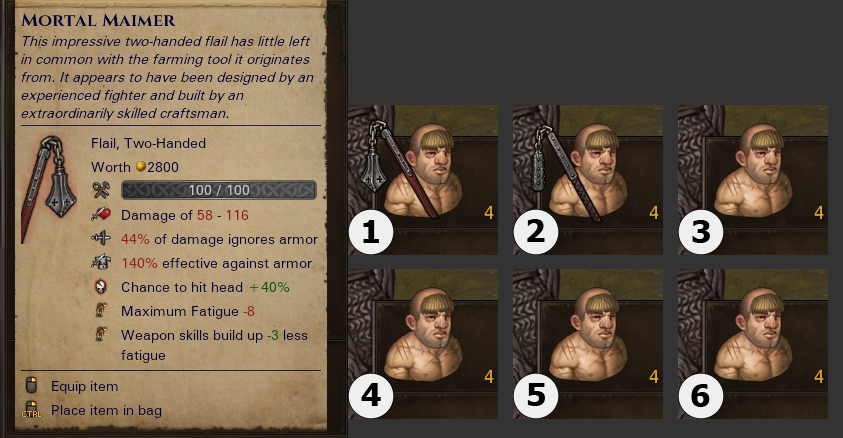Click the gold coin icon by 2800
The width and height of the screenshot is (843, 438).
pos(140,167)
